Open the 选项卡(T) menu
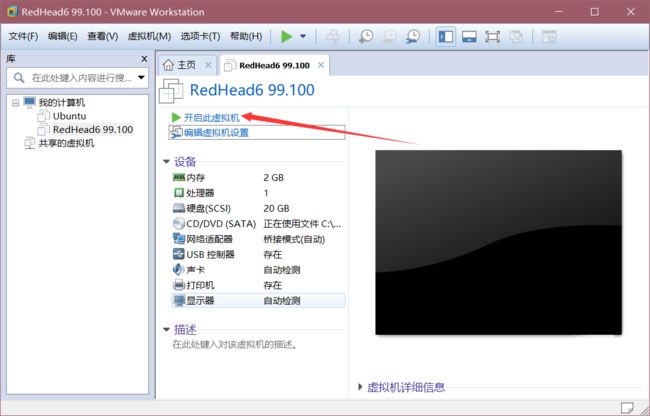The height and width of the screenshot is (416, 650). coord(200,36)
